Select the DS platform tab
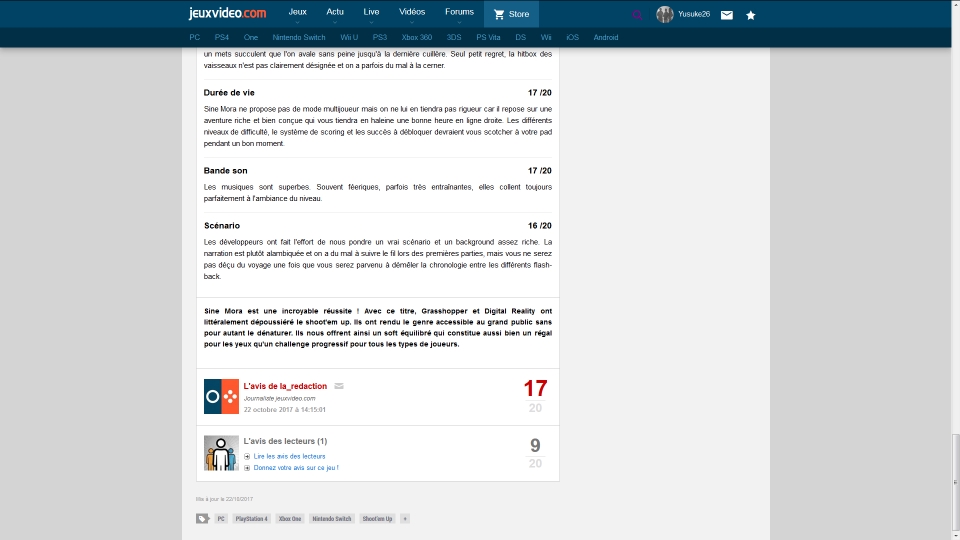960x540 pixels. click(520, 37)
